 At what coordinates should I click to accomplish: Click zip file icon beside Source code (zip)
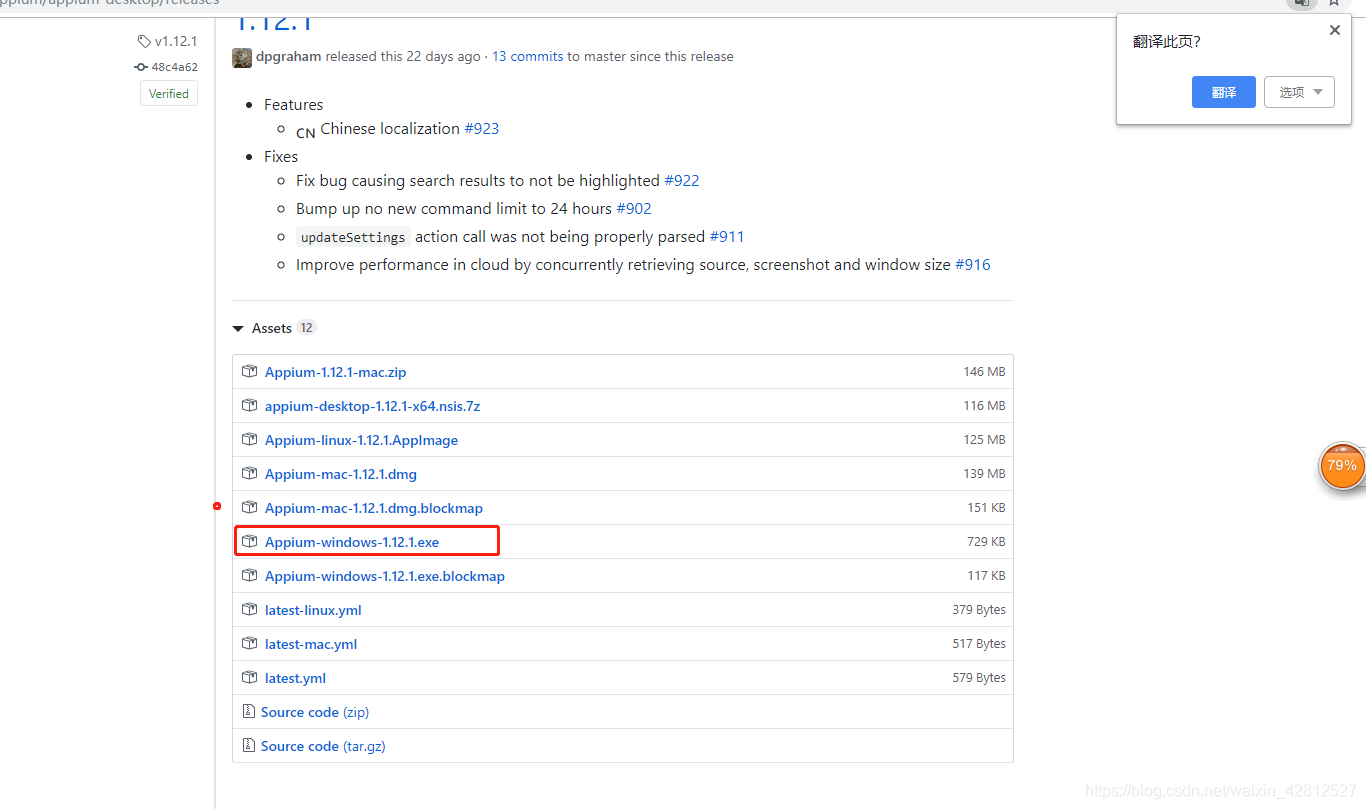pos(249,711)
